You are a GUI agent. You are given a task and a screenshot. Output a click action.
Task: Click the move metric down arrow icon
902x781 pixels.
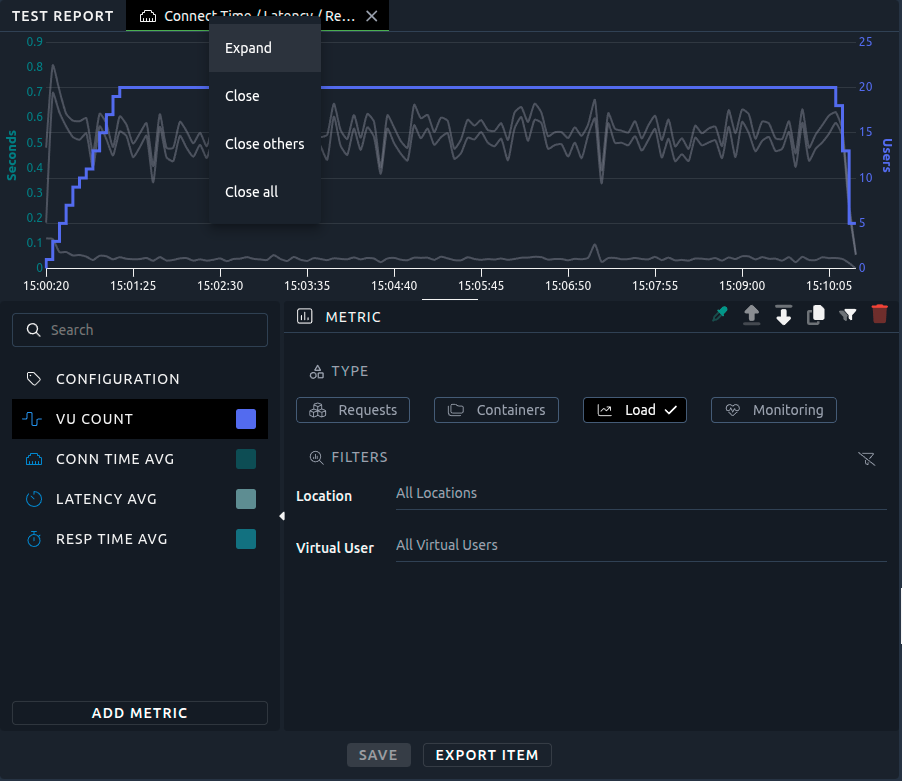(784, 315)
